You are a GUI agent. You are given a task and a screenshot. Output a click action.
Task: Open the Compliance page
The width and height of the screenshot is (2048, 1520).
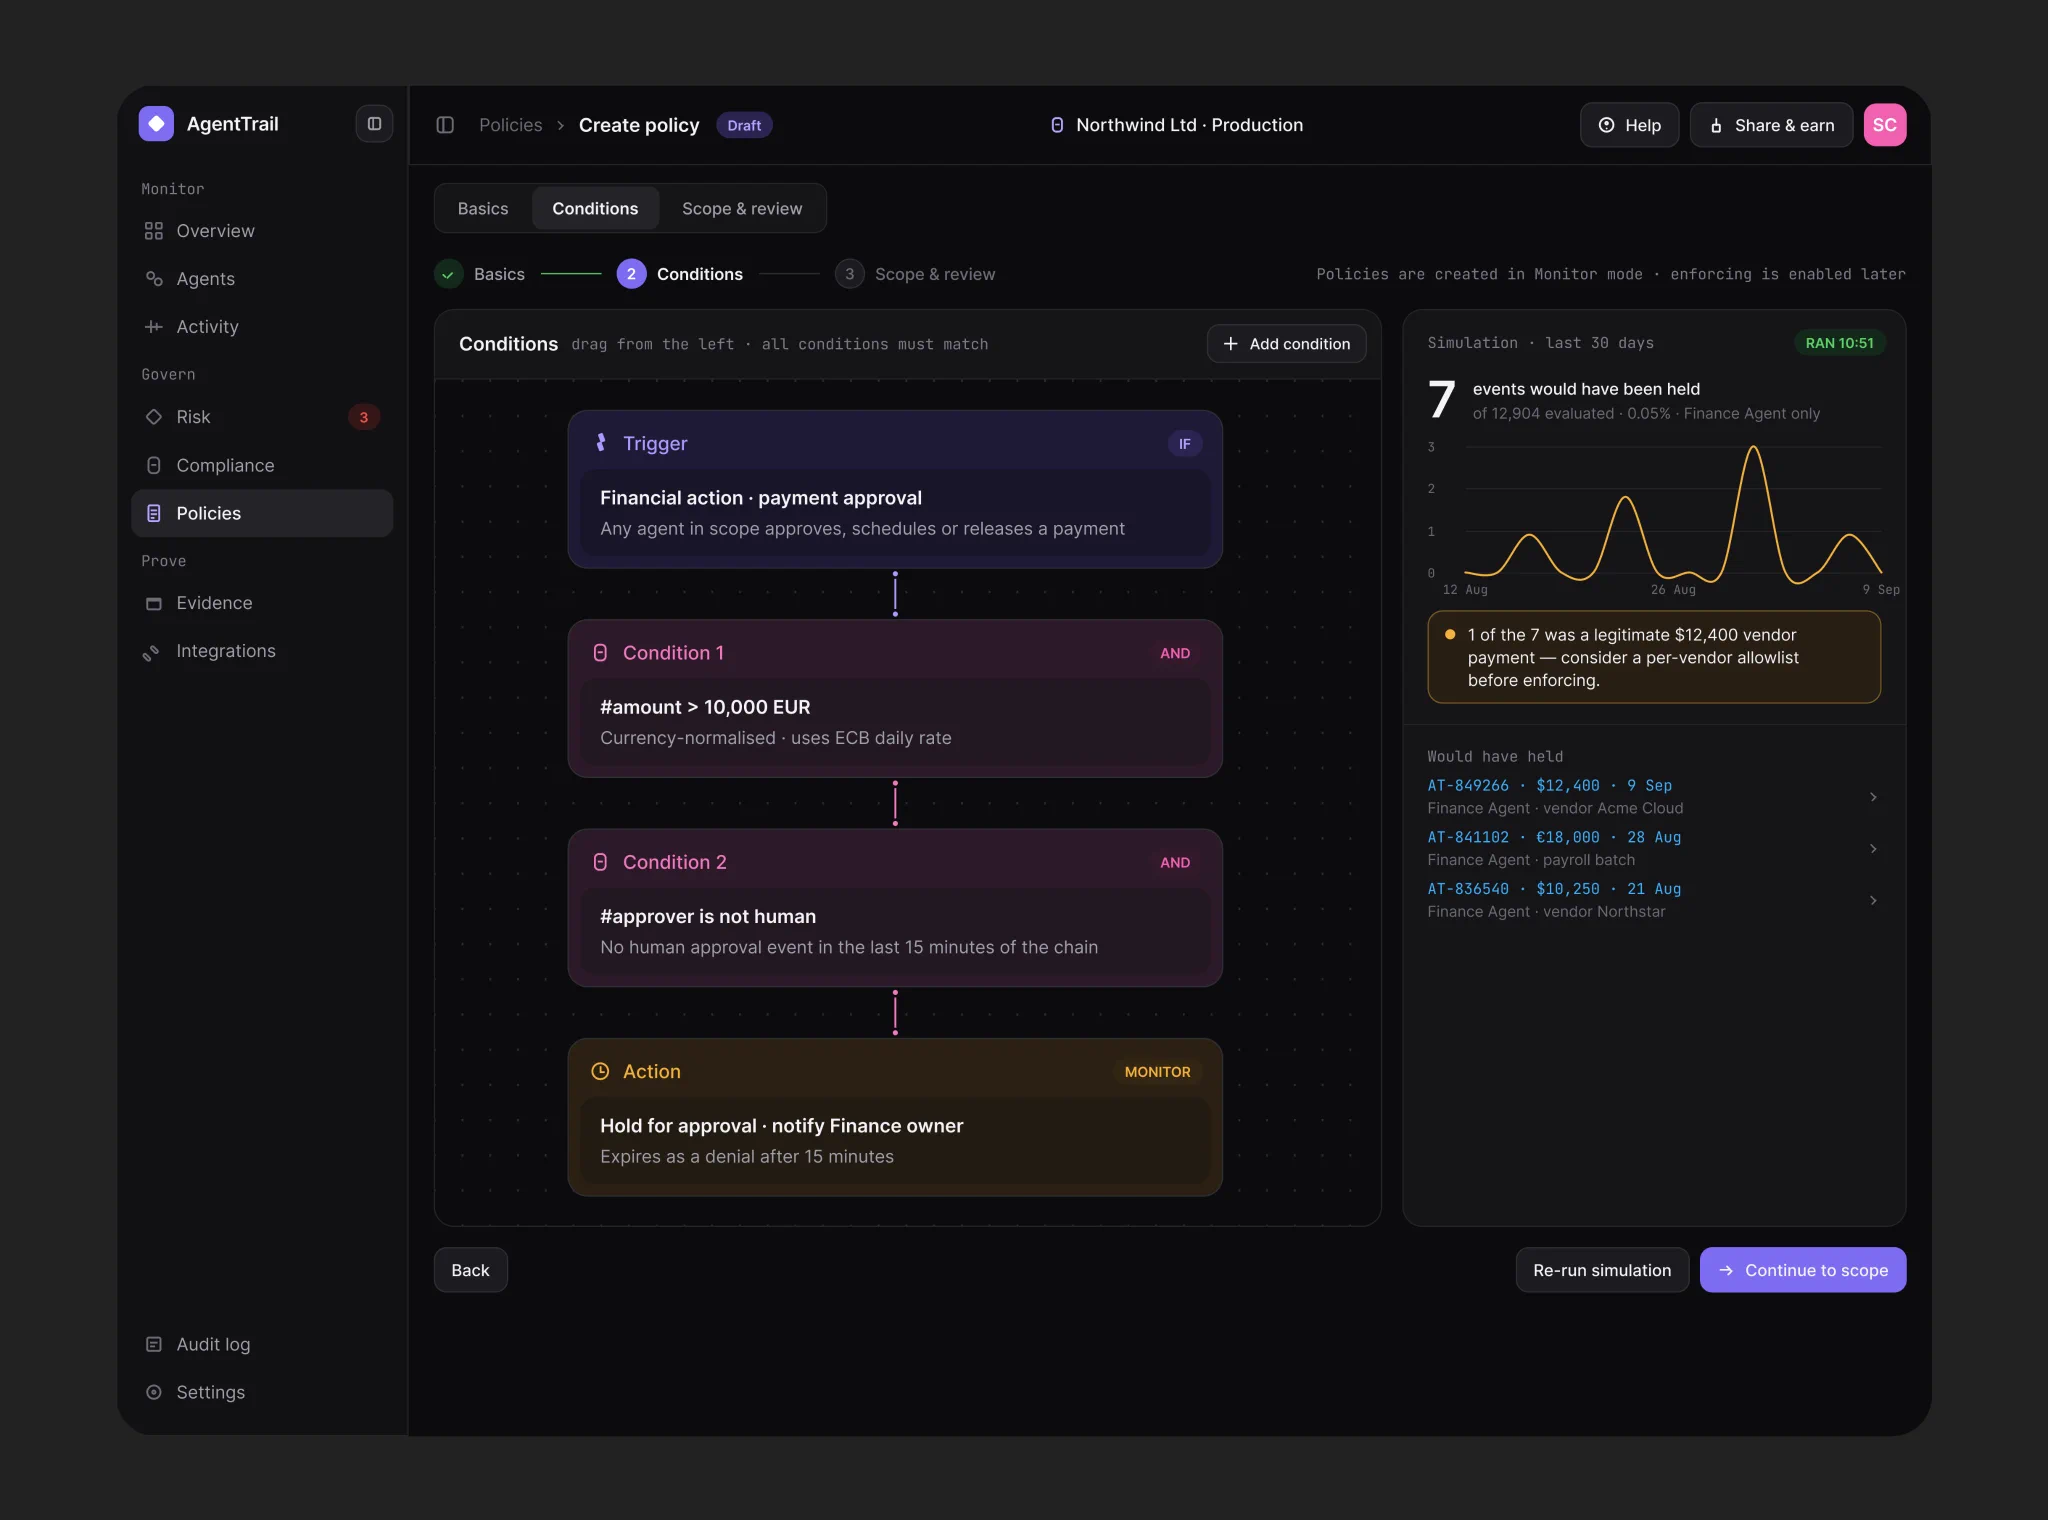pyautogui.click(x=262, y=465)
